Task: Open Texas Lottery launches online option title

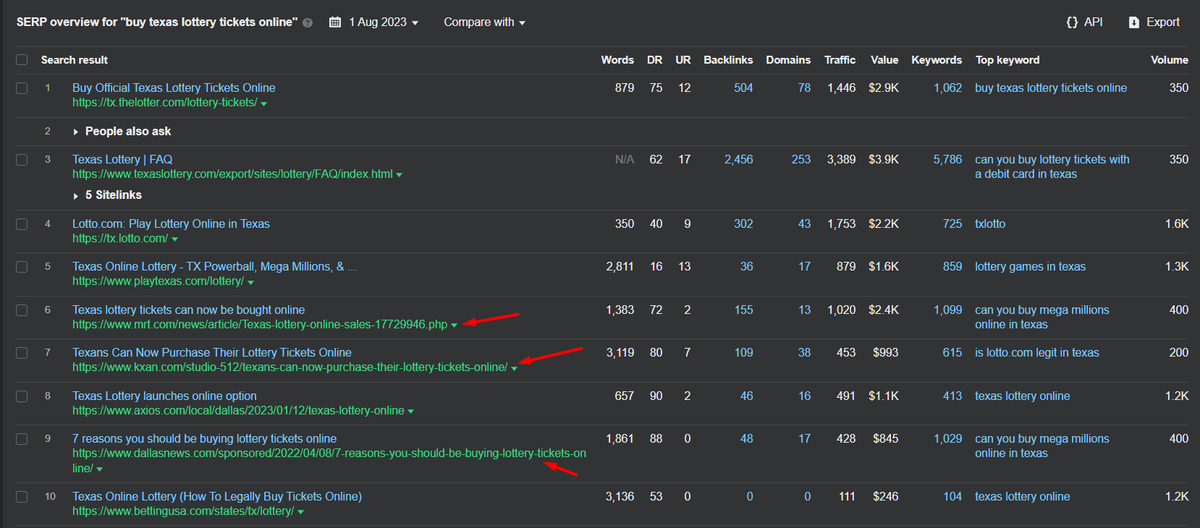Action: point(164,396)
